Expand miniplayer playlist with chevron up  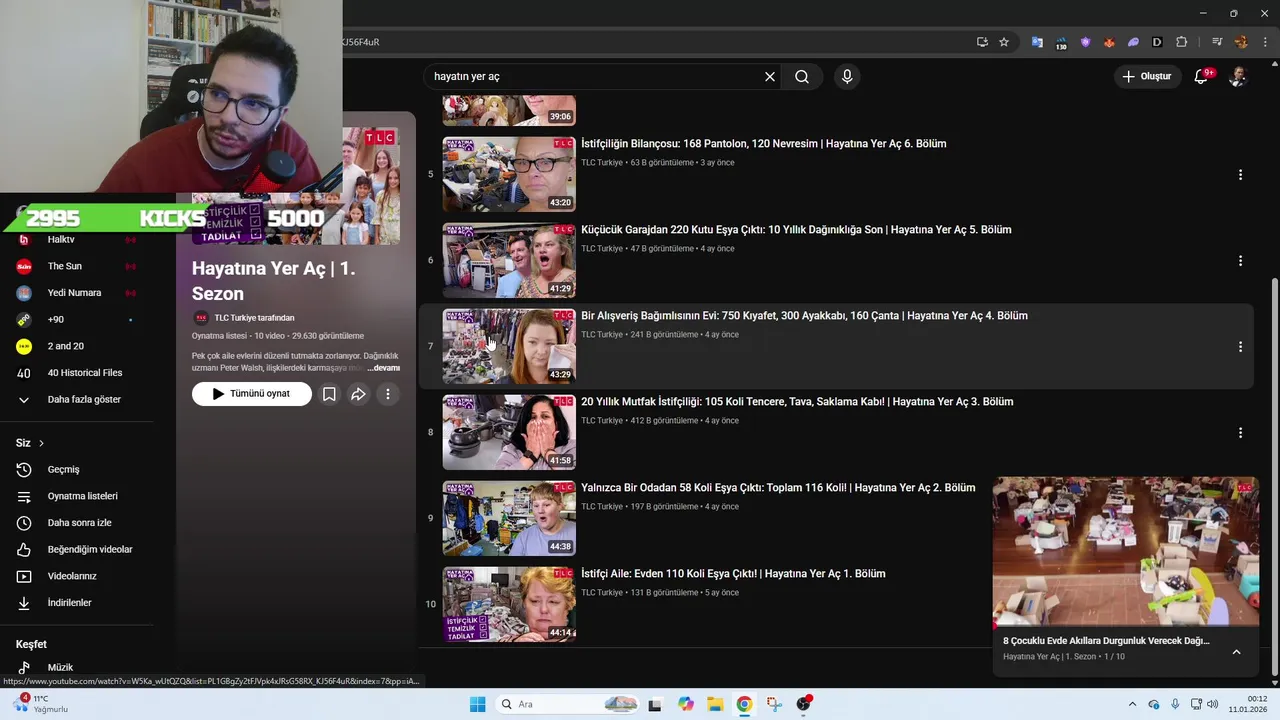1236,652
